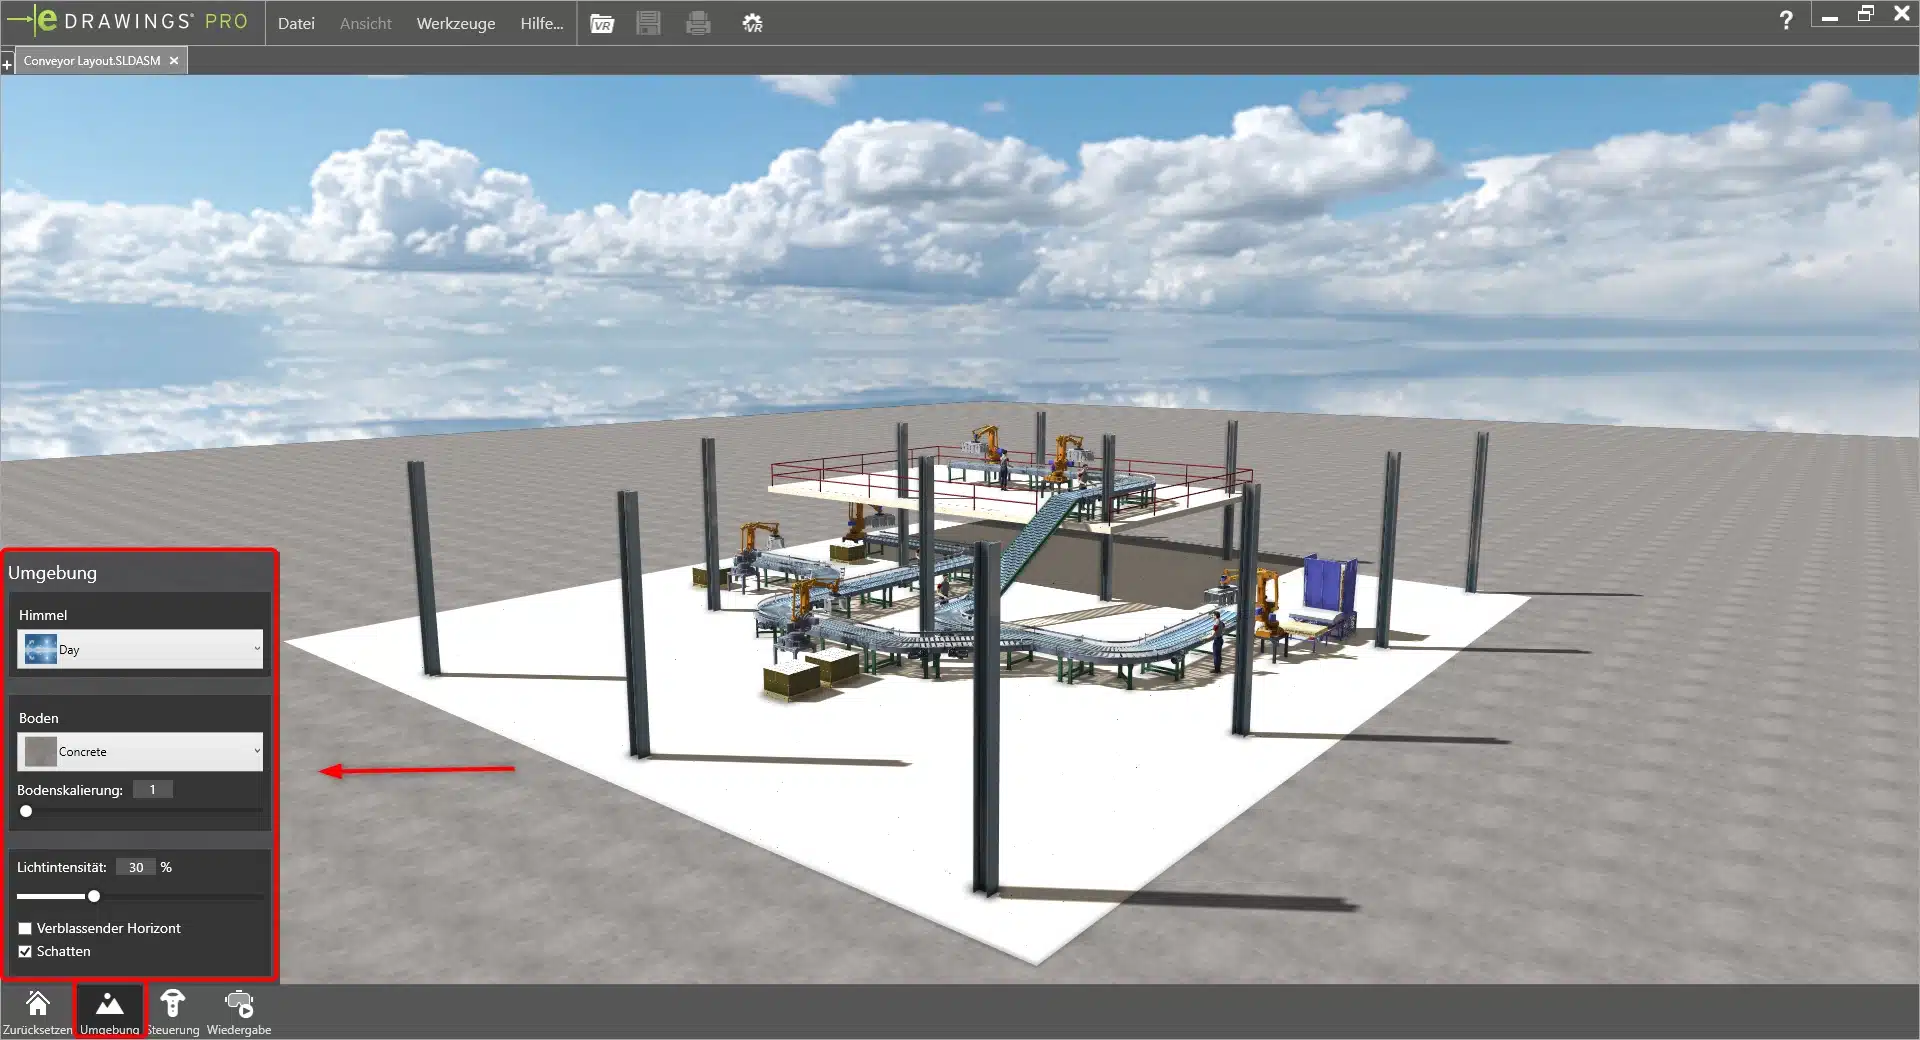This screenshot has height=1040, width=1920.
Task: Open the Umgebung environment panel icon
Action: coord(109,1005)
